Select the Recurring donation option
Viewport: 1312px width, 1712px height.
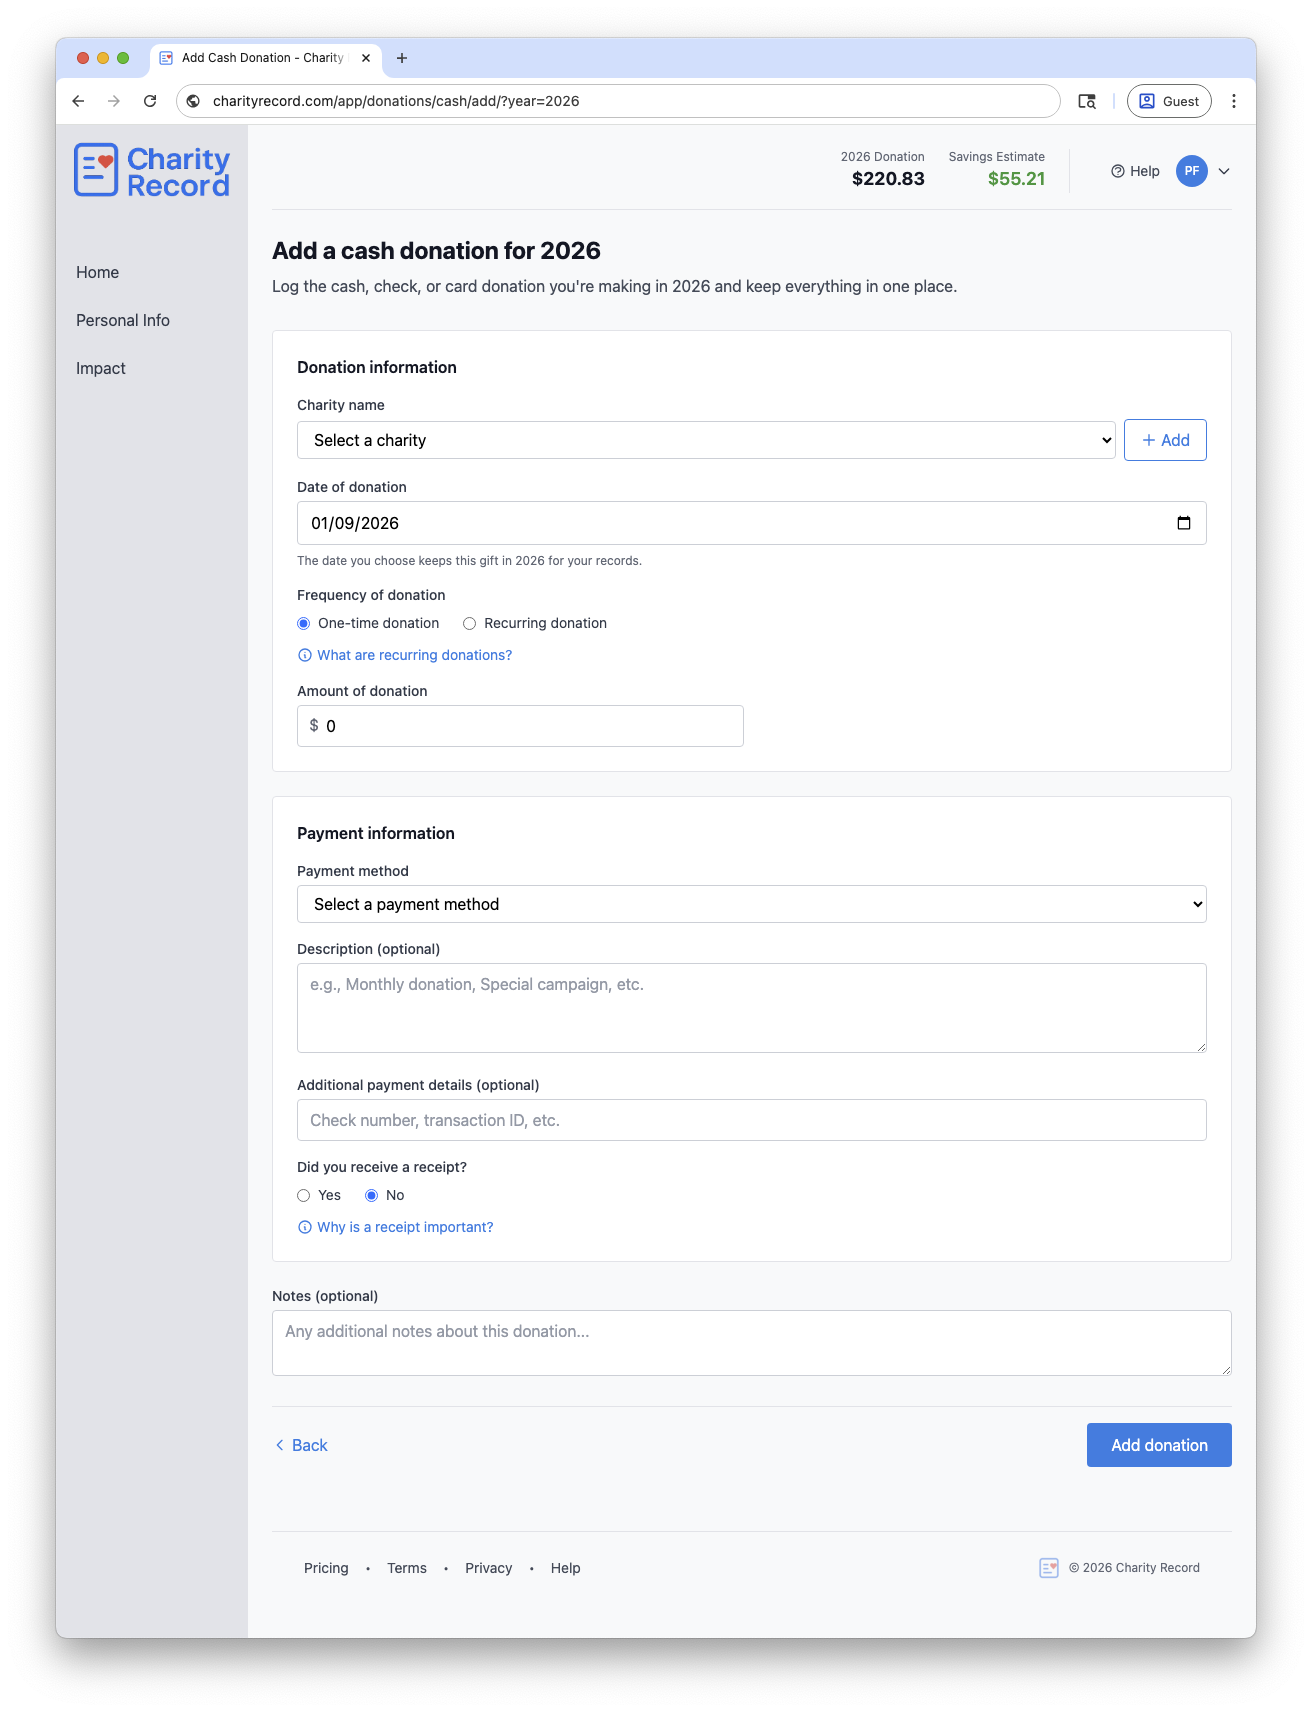point(469,624)
